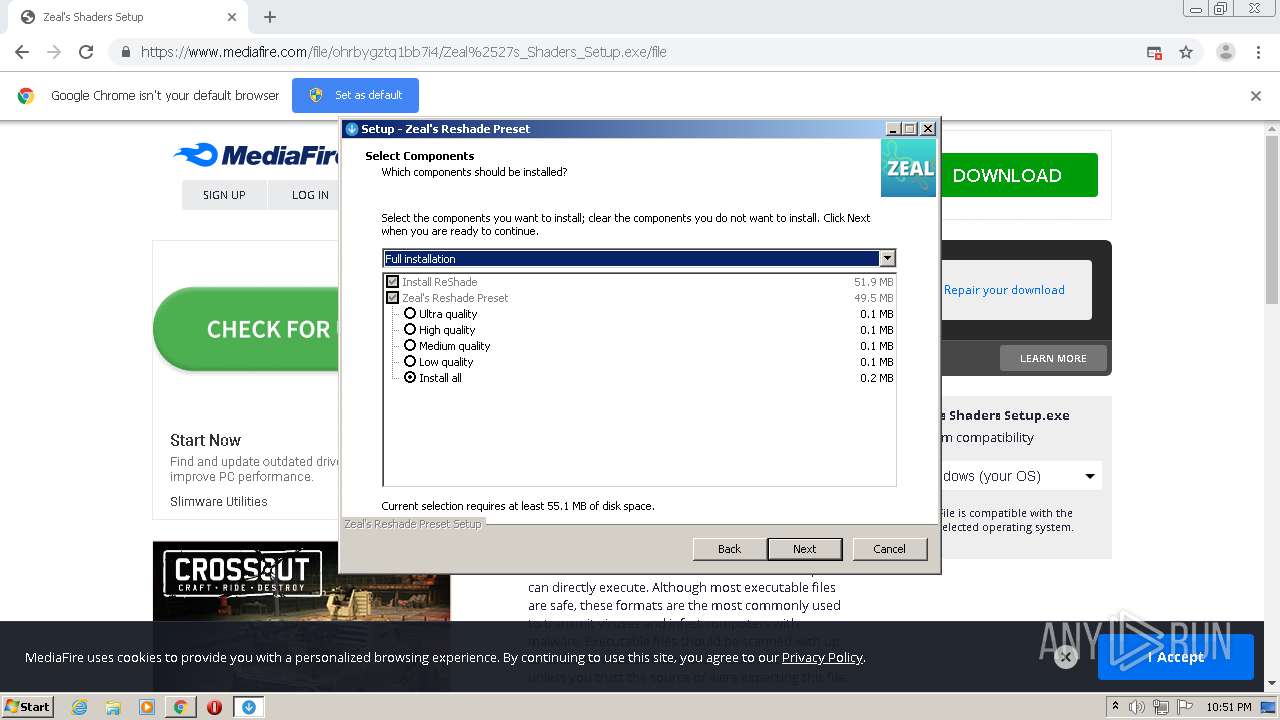Accept MediaFire cookies
Screen dimensions: 1280x720
[x=1176, y=657]
